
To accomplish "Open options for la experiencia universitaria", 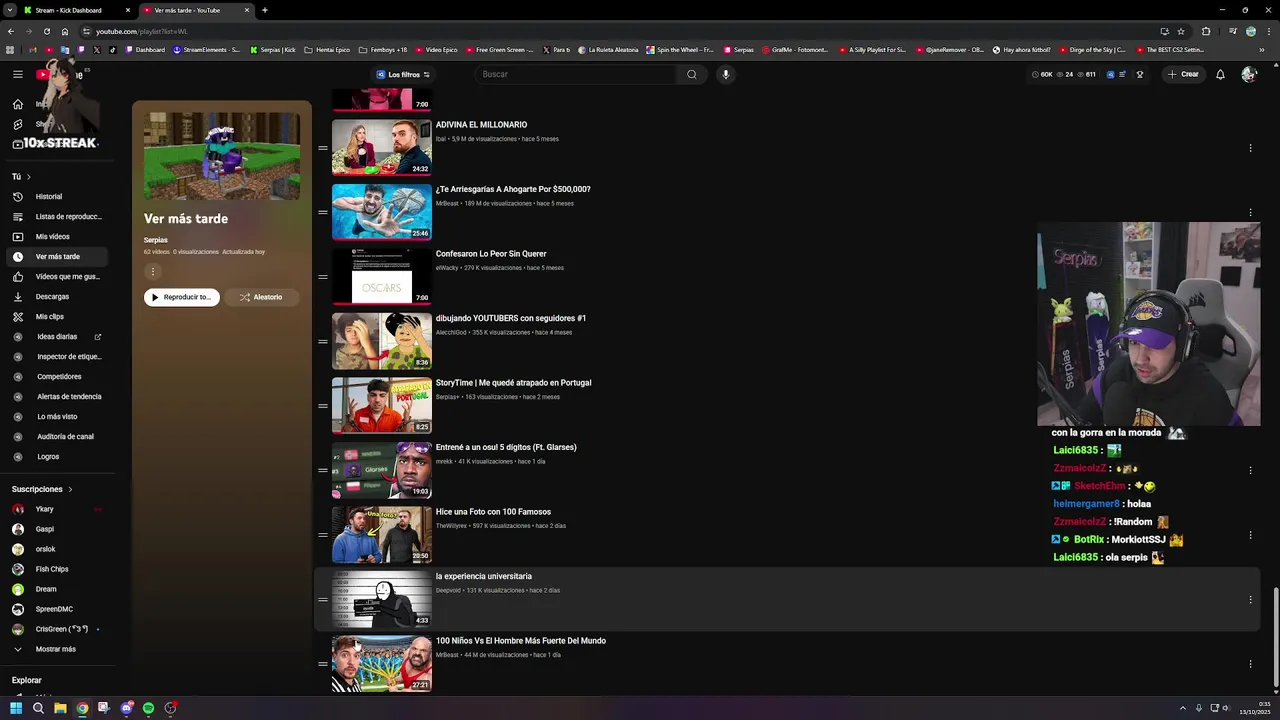I will (x=1250, y=599).
